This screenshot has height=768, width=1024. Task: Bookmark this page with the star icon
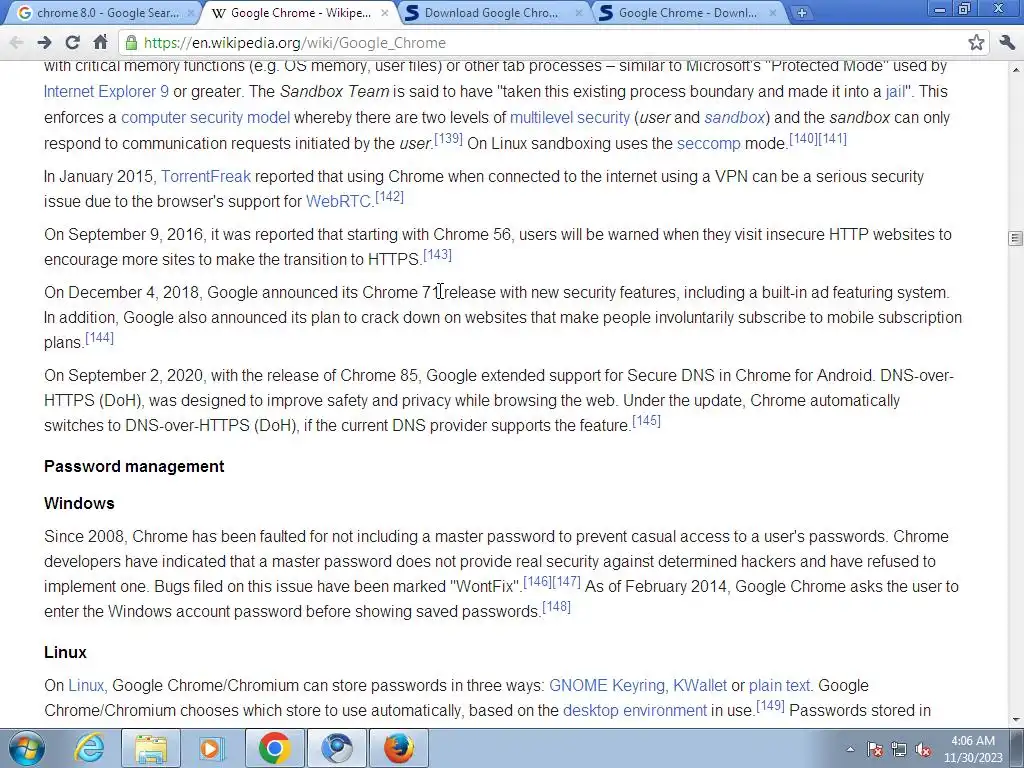[x=976, y=43]
